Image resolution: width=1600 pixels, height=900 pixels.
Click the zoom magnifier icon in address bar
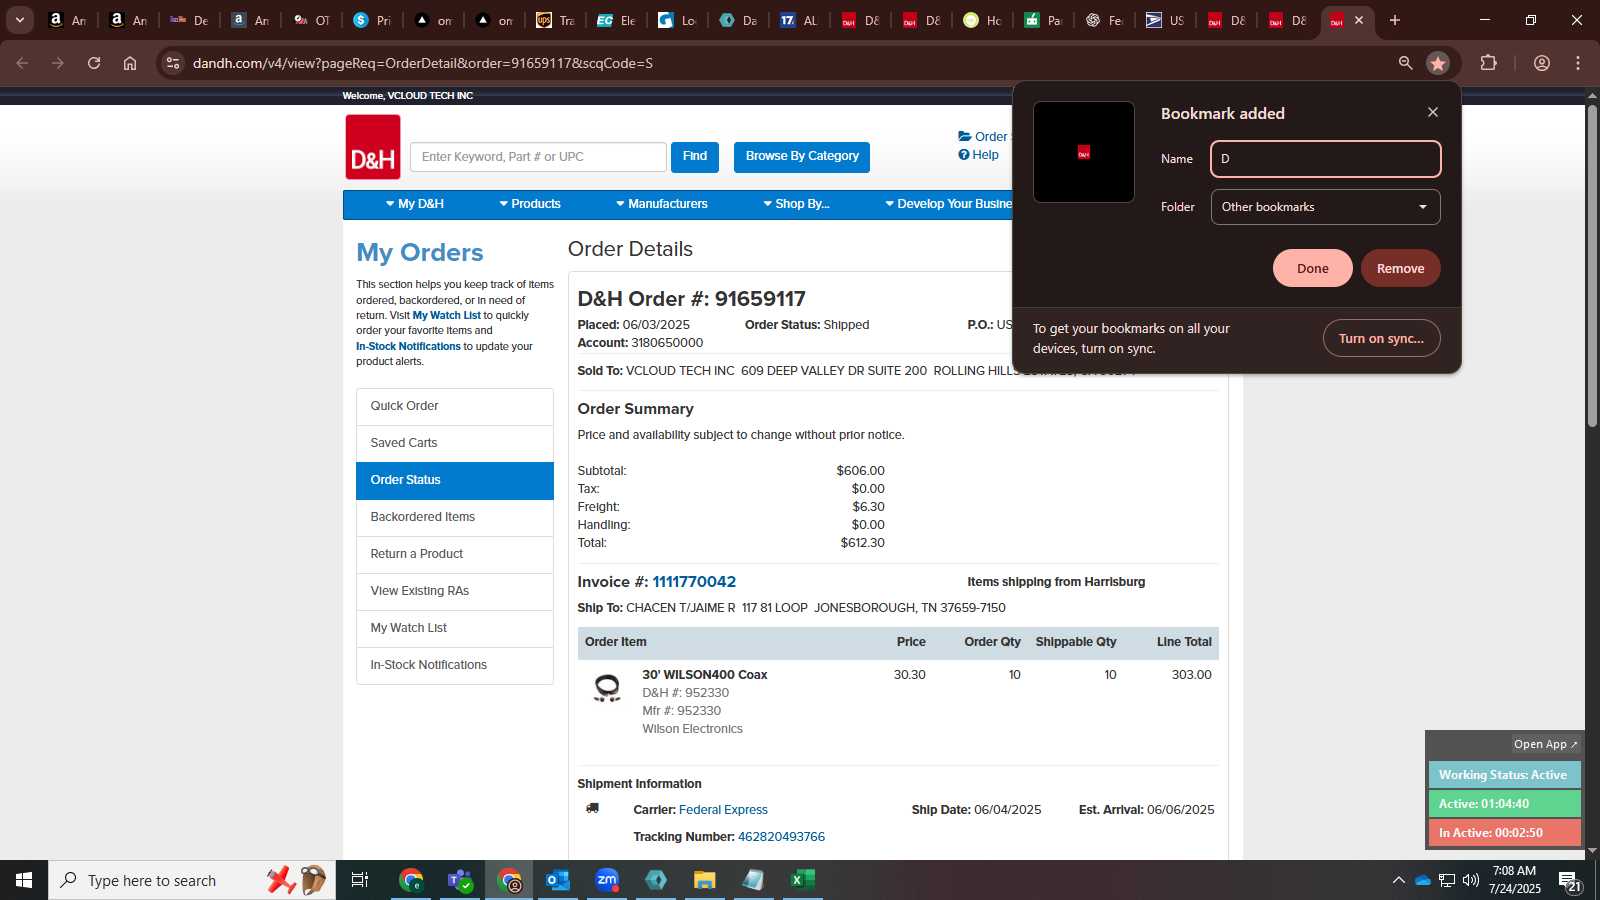click(1405, 63)
